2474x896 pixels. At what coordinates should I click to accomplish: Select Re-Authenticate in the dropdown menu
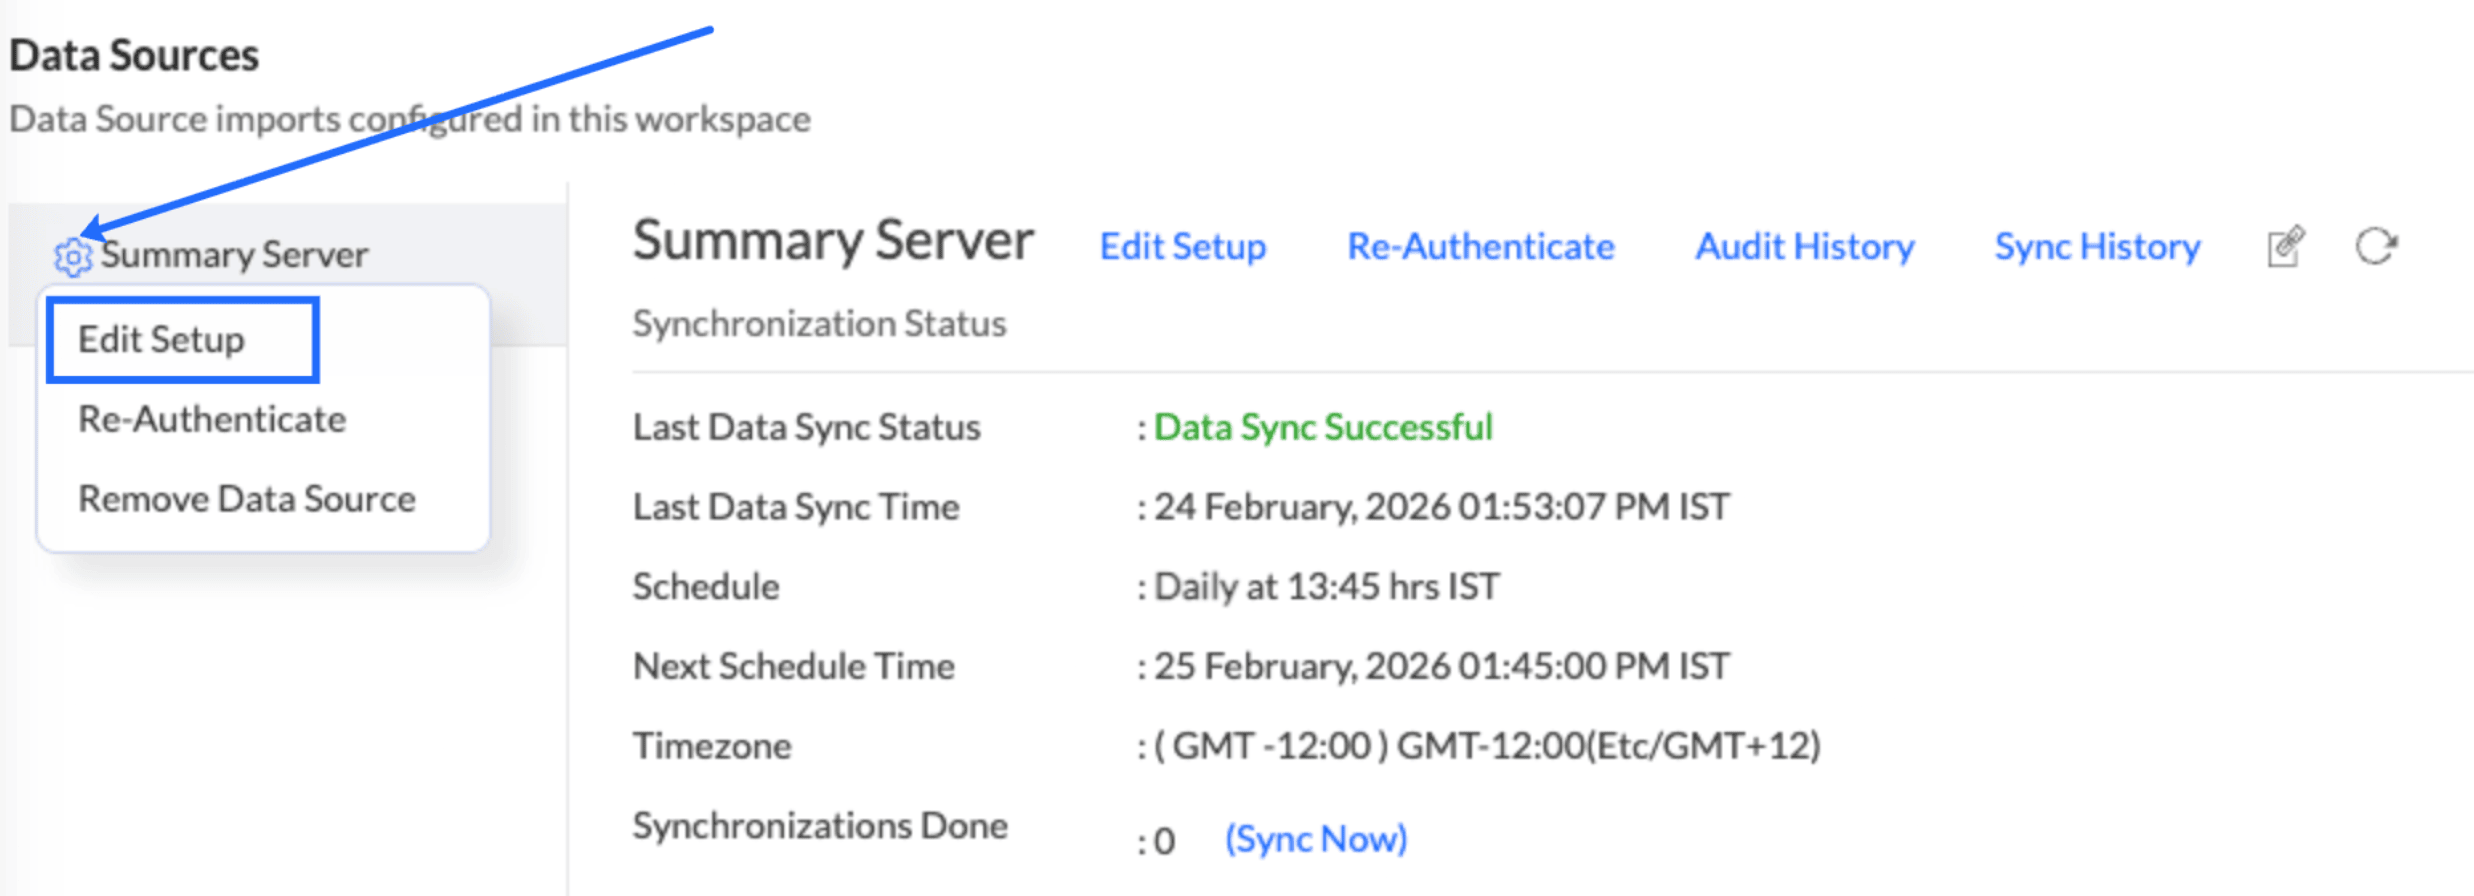(212, 419)
